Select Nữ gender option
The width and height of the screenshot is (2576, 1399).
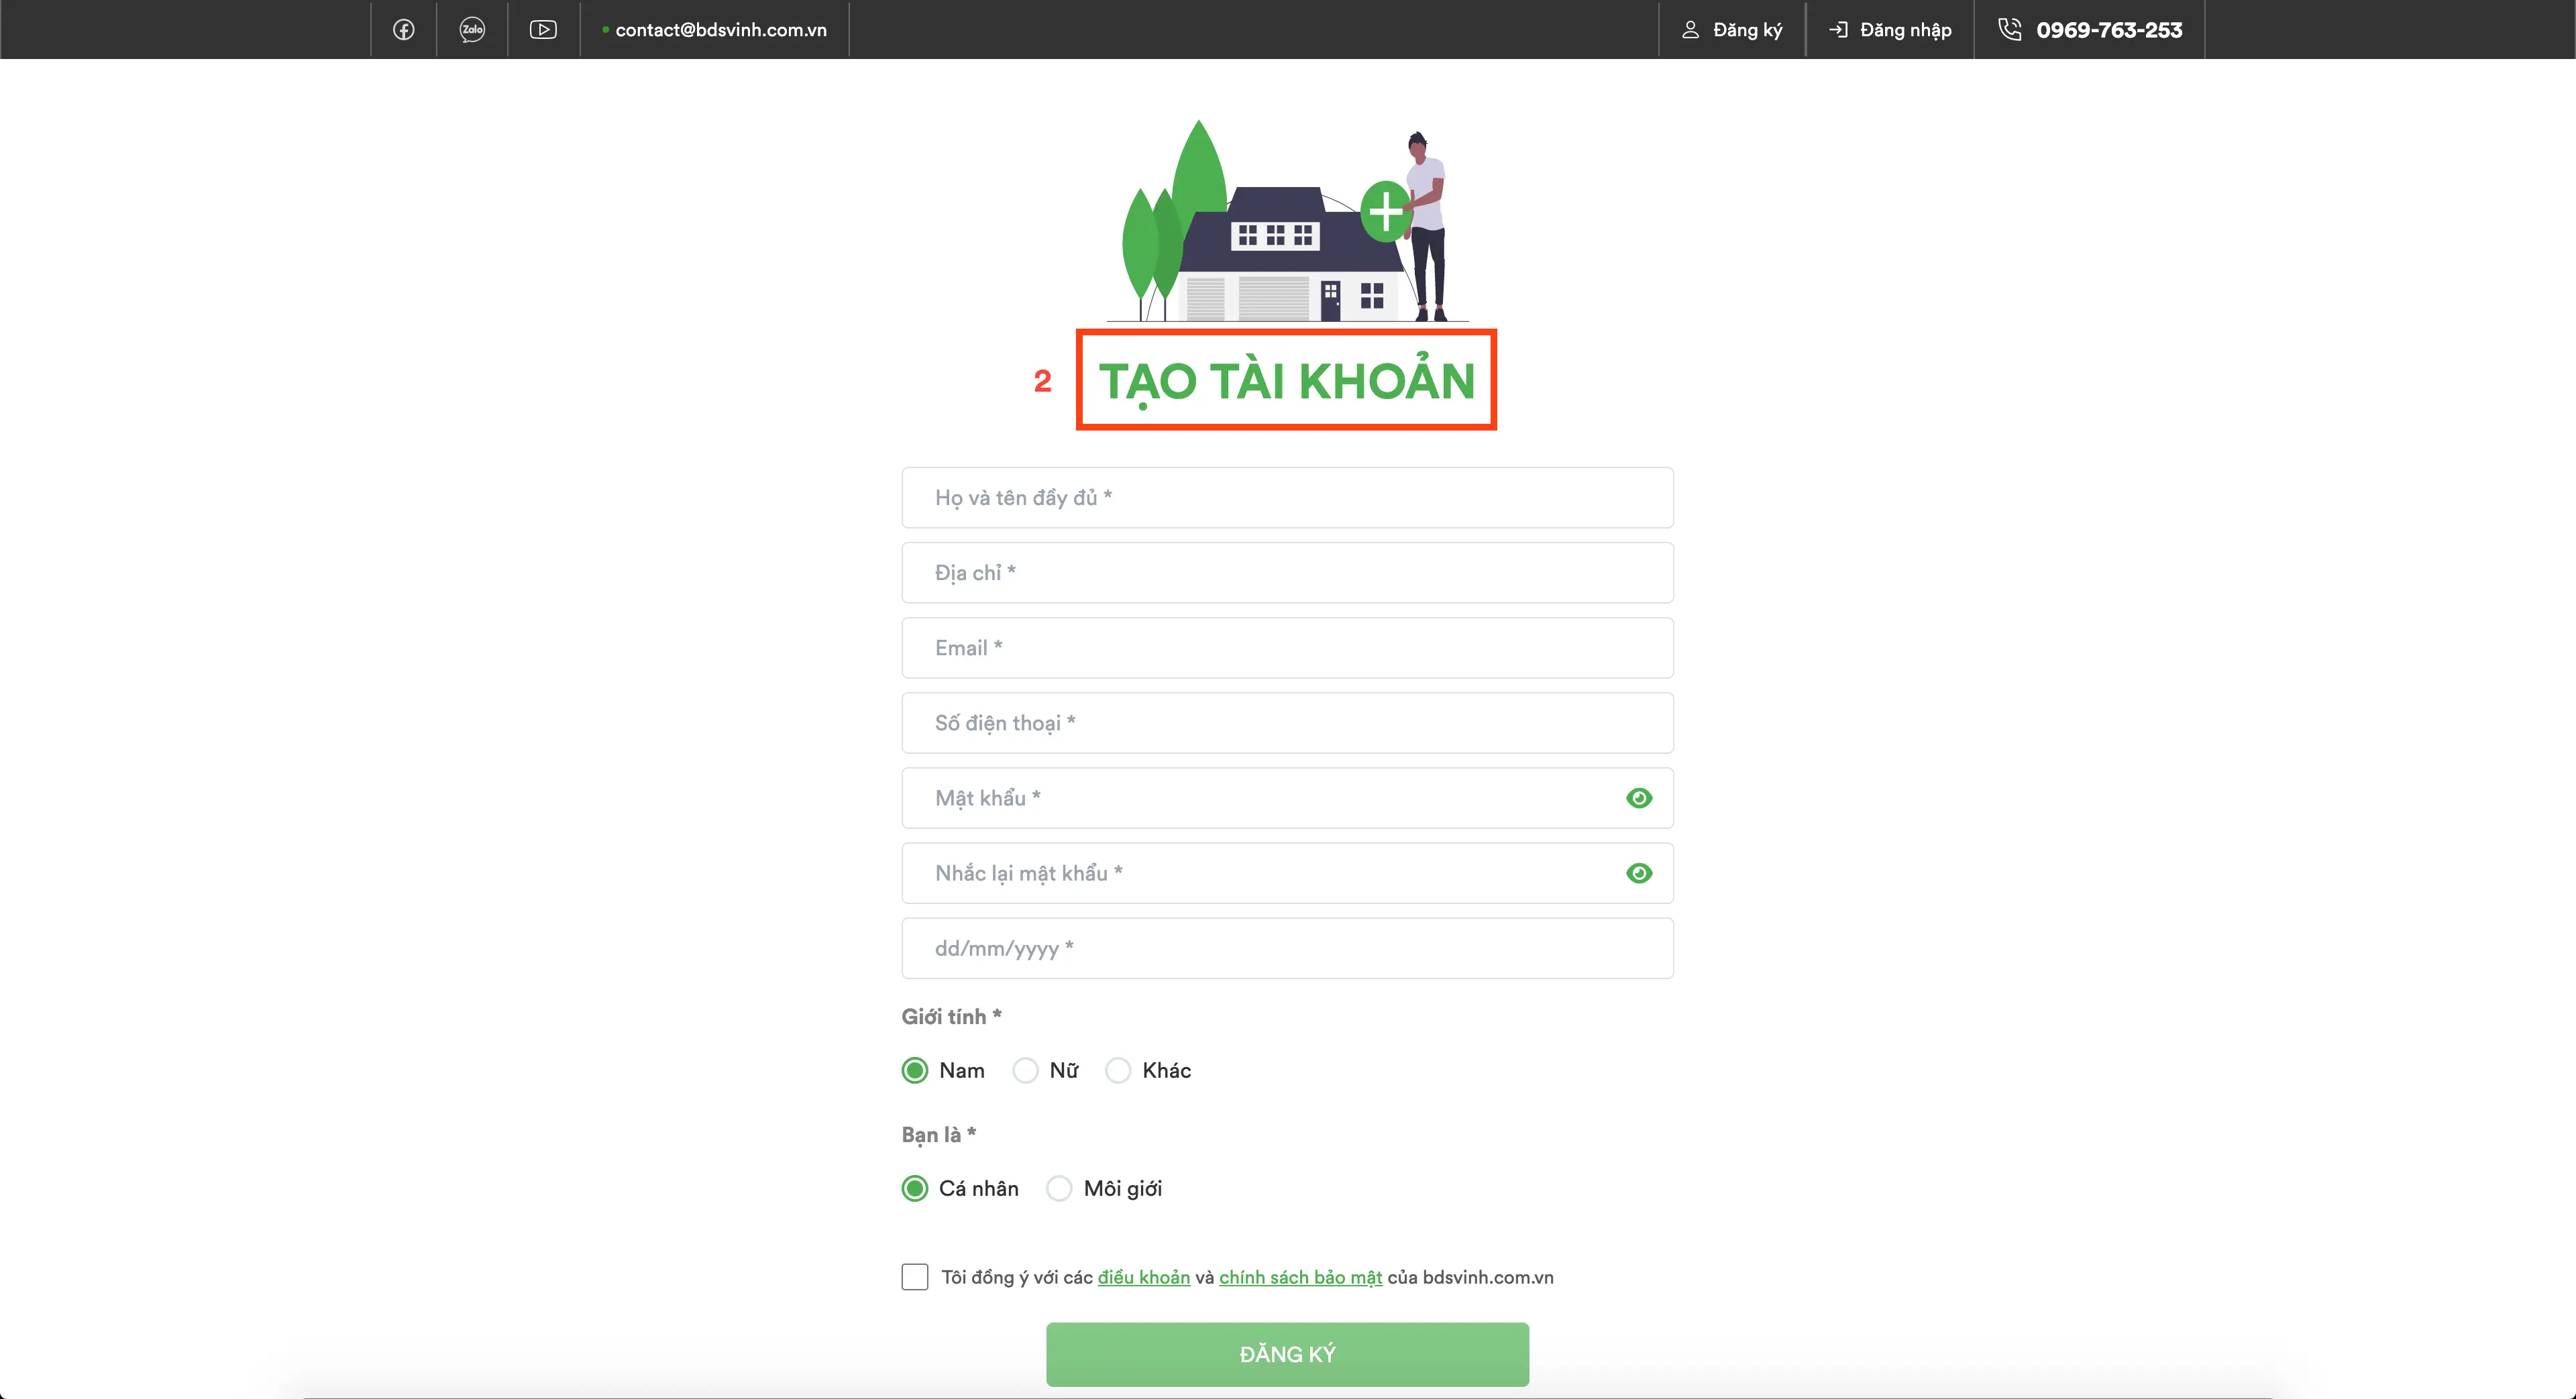point(1025,1070)
